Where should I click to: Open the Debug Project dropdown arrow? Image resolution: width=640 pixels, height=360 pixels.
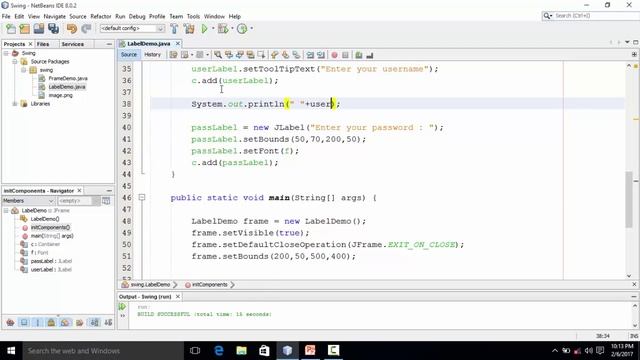[x=232, y=29]
